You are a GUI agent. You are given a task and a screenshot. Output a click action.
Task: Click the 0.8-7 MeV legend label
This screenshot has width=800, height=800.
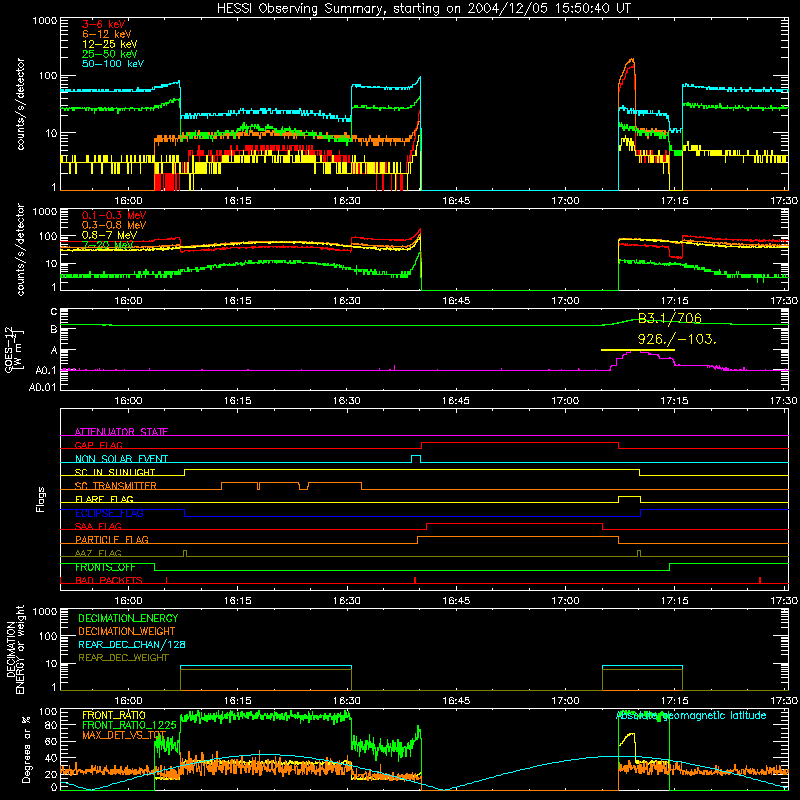tap(109, 235)
